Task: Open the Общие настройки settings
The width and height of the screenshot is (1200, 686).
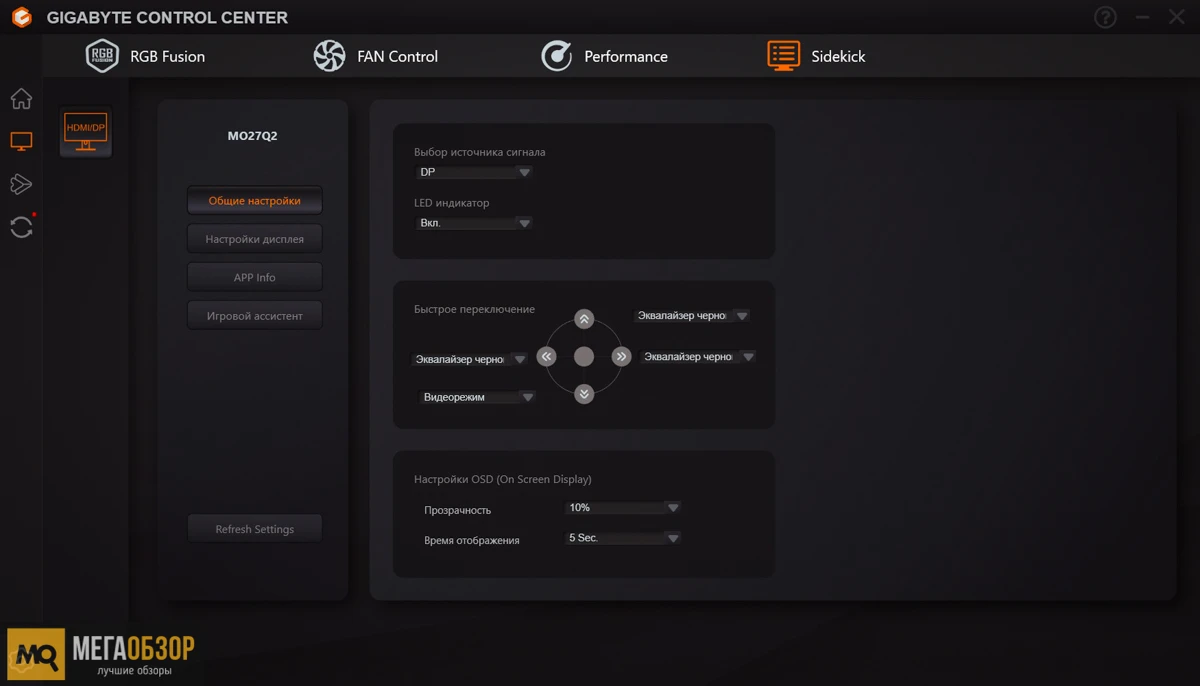Action: tap(254, 201)
